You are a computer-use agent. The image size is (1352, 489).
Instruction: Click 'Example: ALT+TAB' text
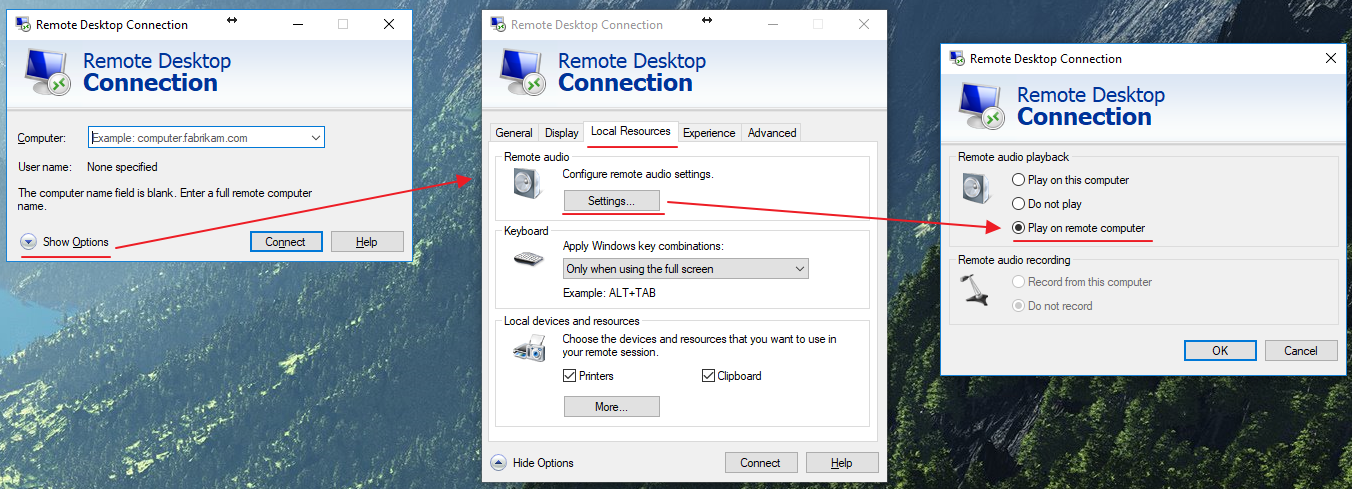coord(609,293)
